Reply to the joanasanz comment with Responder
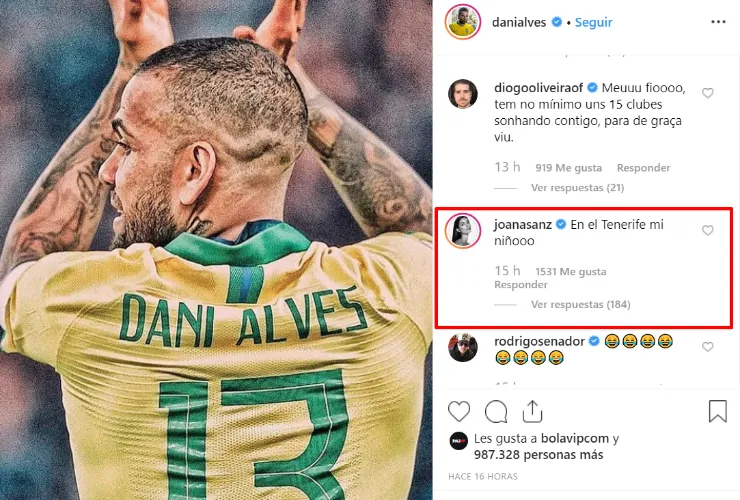This screenshot has width=740, height=500. [521, 285]
